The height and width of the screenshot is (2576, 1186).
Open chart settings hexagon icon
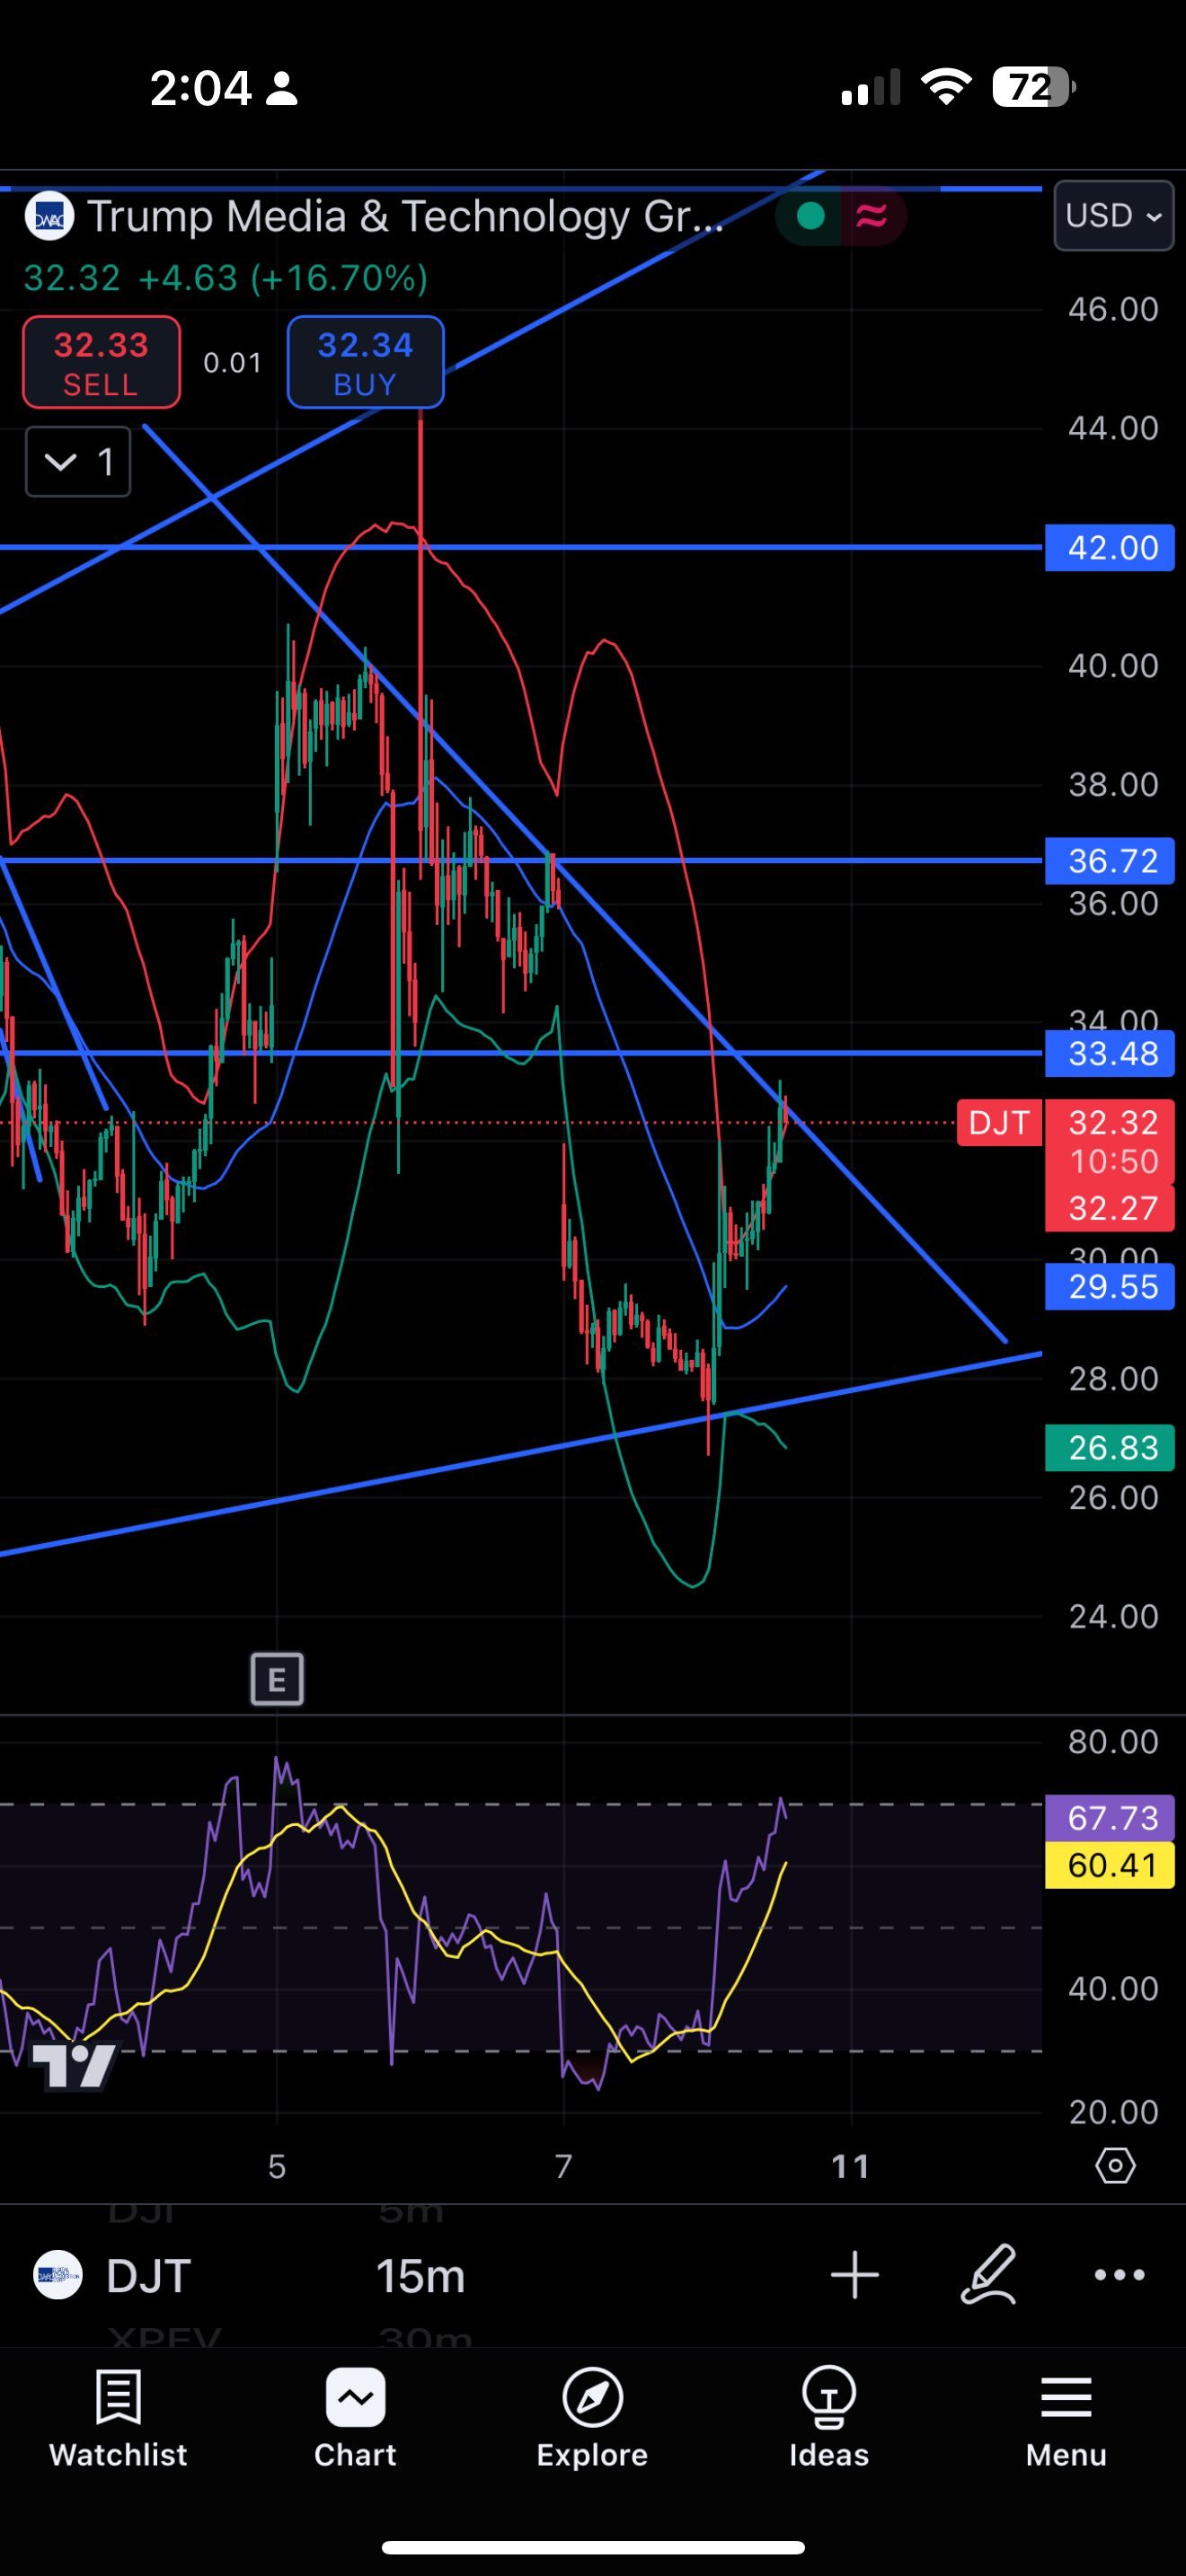1115,2165
